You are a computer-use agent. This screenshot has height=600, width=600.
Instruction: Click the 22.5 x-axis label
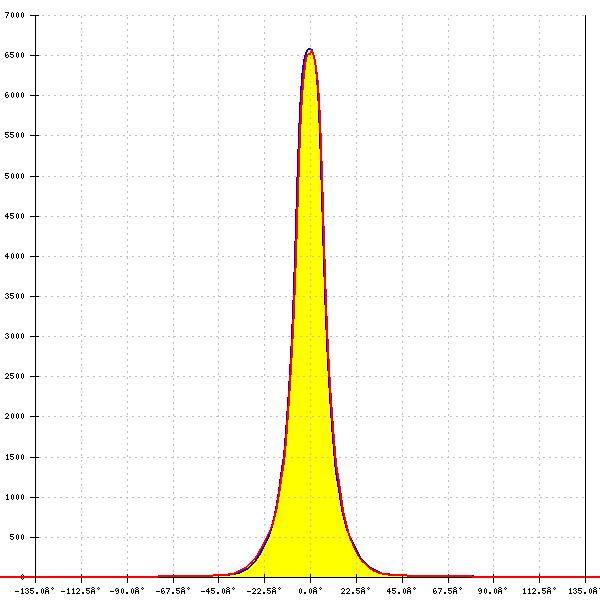[355, 591]
